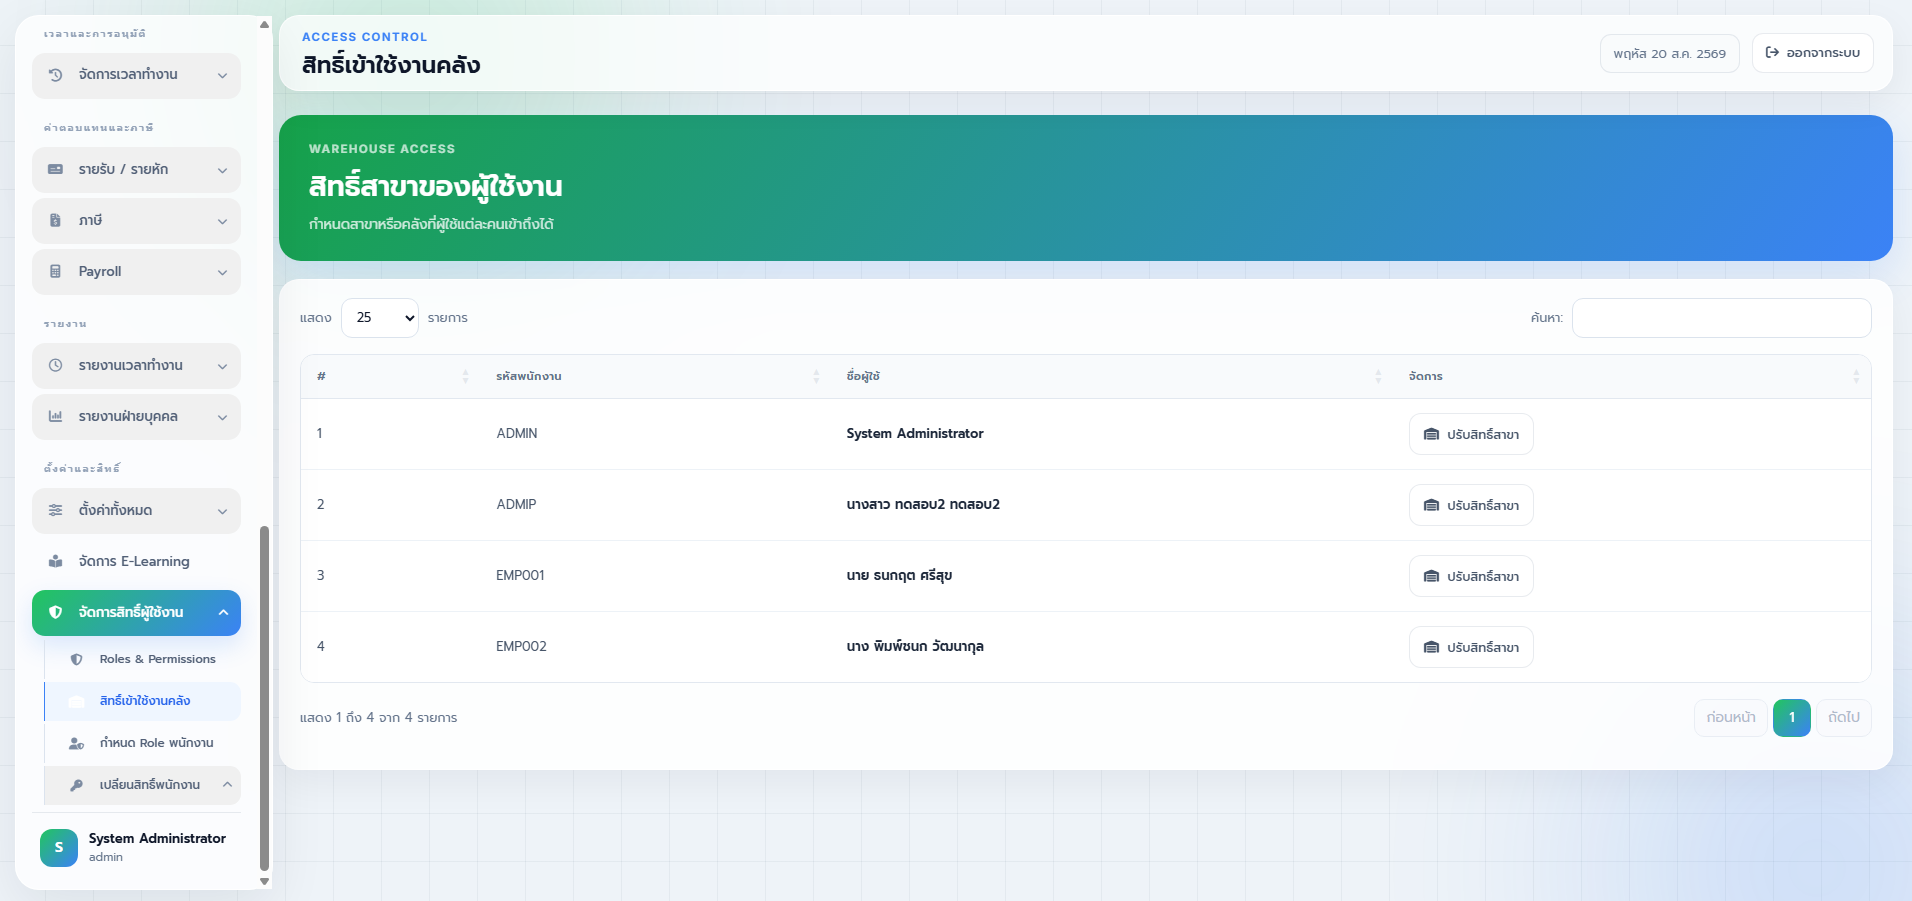Click the sidebar vertical scrollbar thumb
Viewport: 1912px width, 901px height.
click(x=264, y=698)
